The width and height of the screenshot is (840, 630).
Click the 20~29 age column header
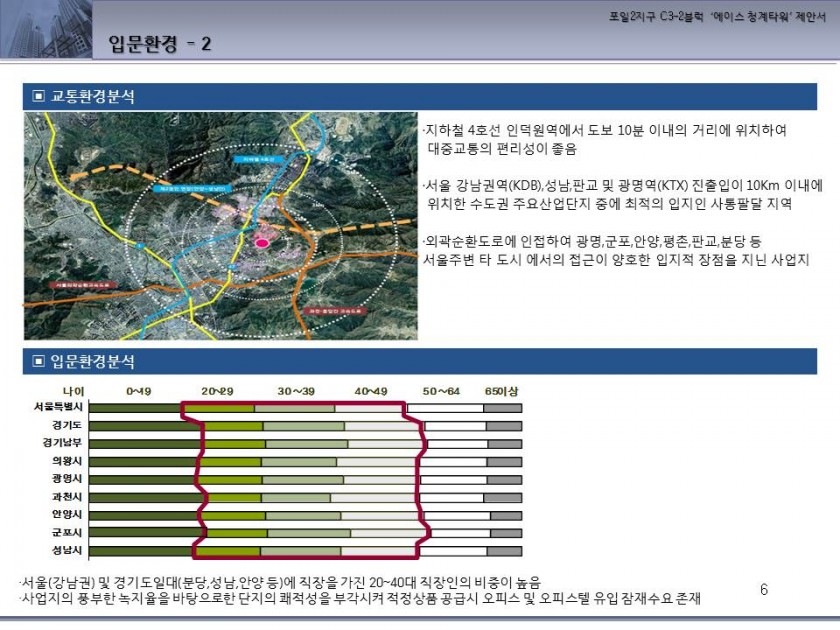pos(217,390)
